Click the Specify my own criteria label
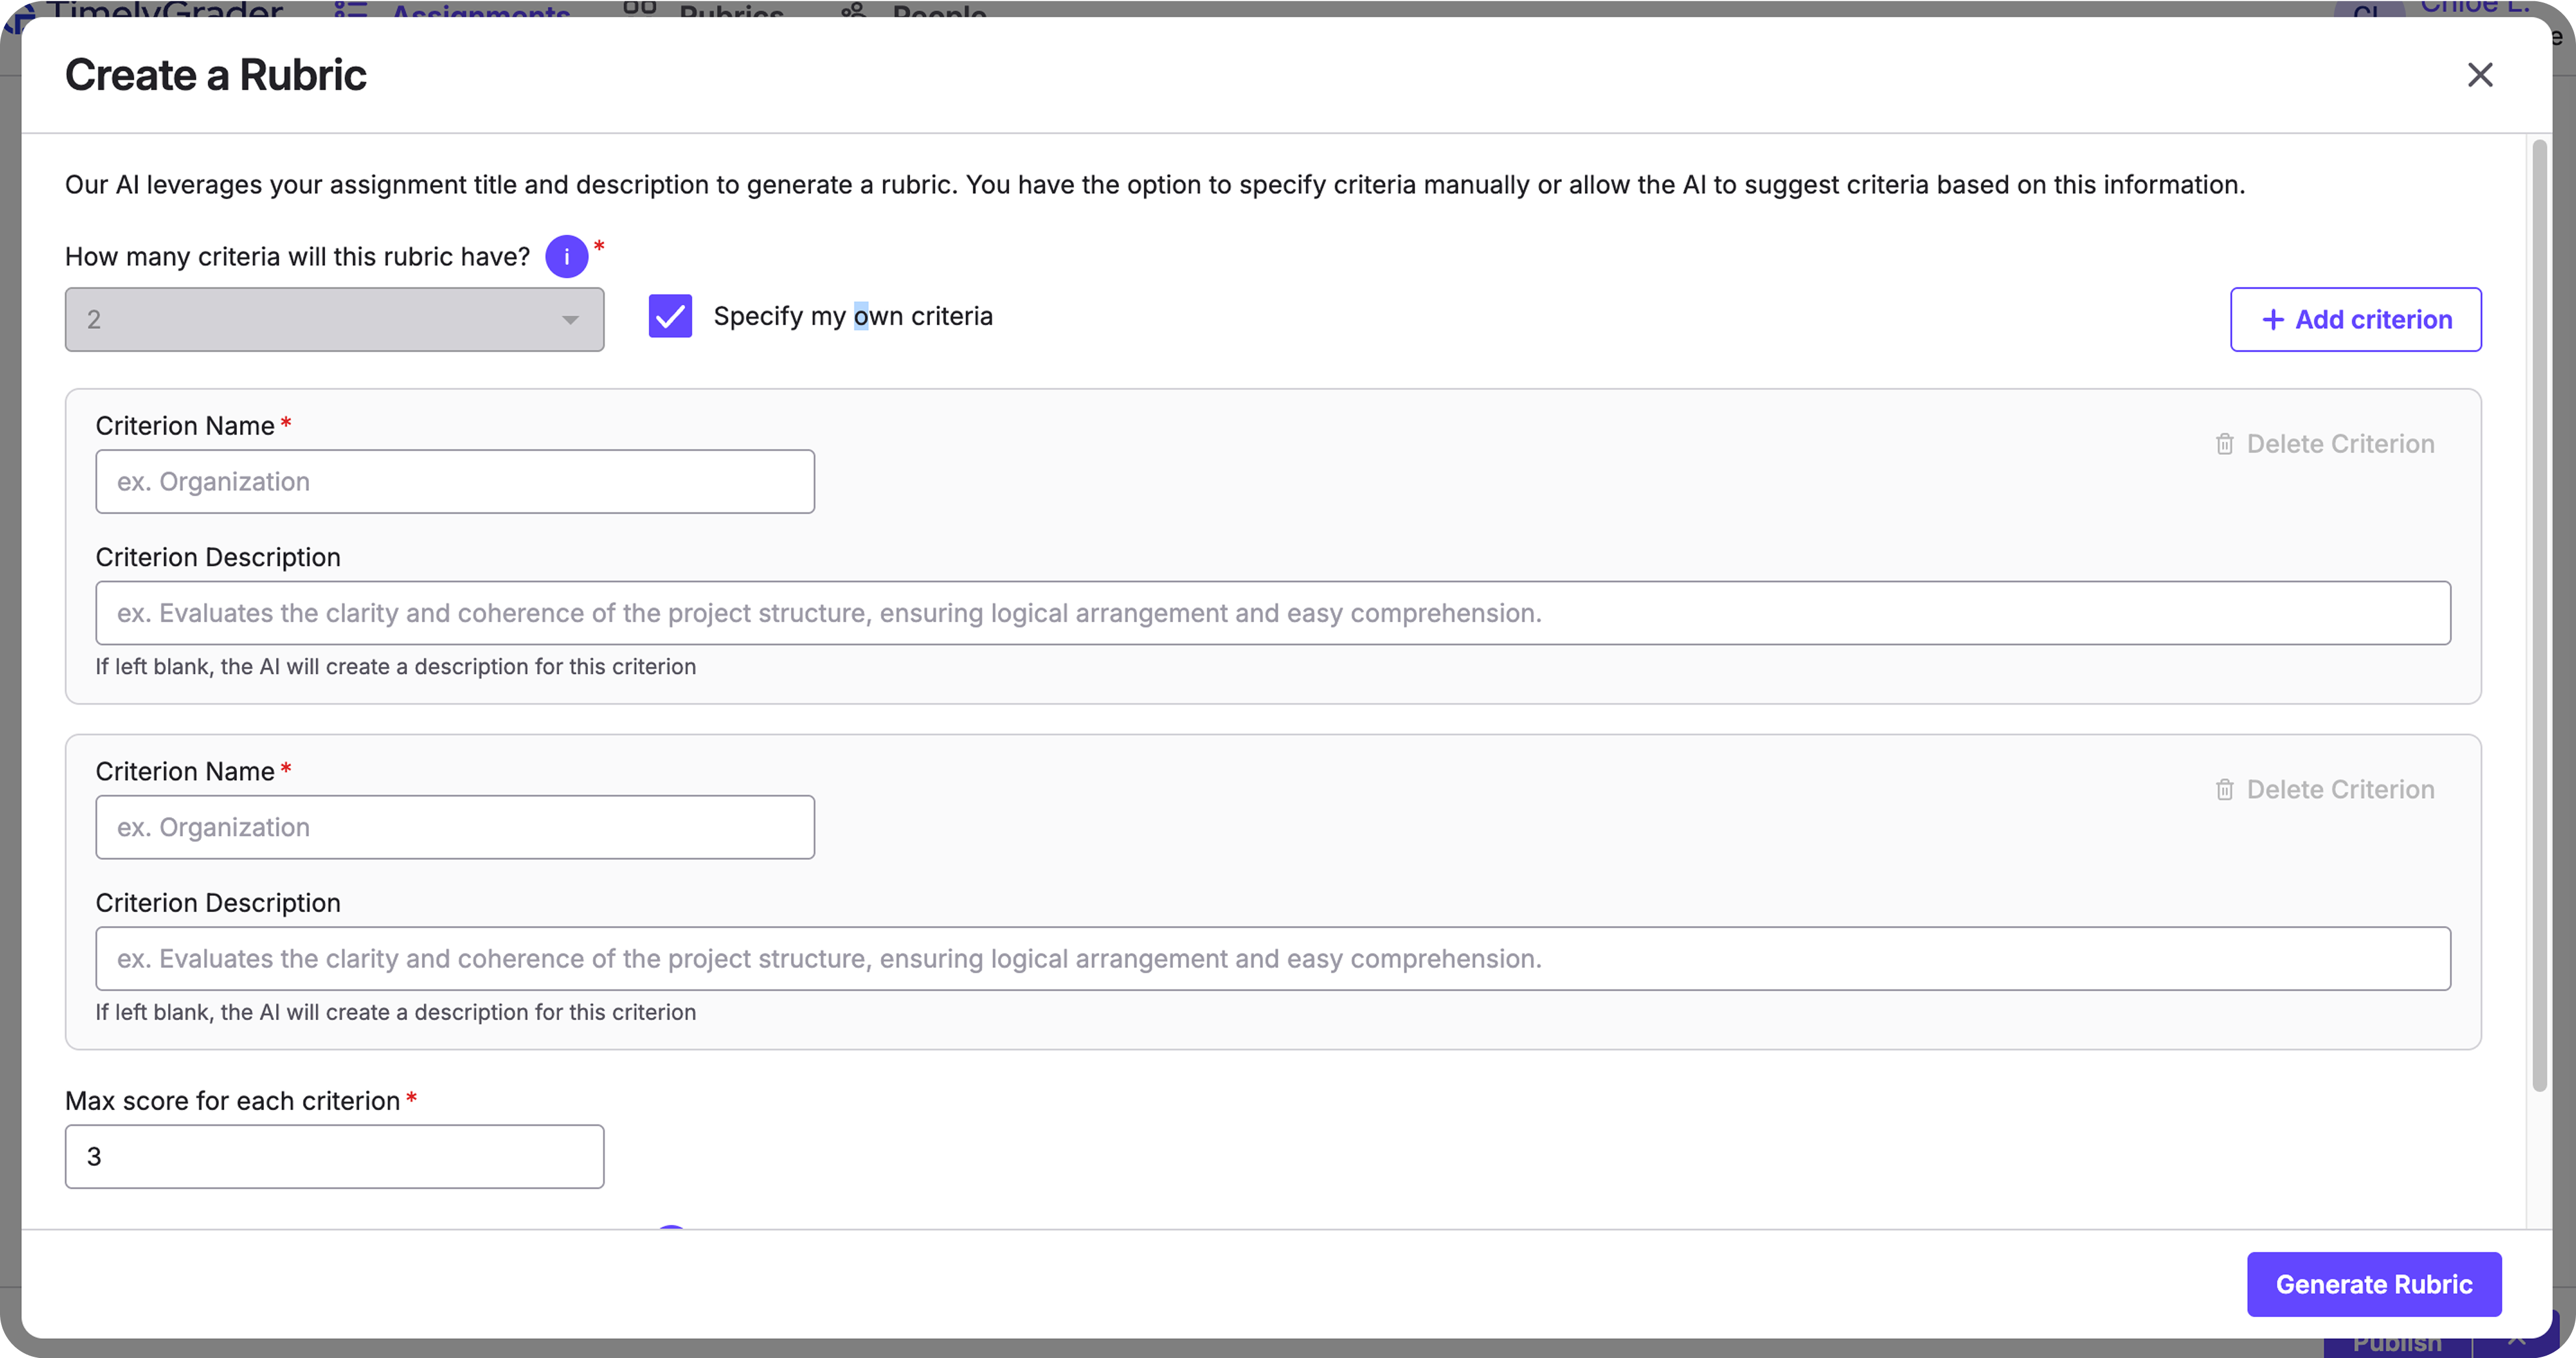The height and width of the screenshot is (1358, 2576). [x=853, y=317]
